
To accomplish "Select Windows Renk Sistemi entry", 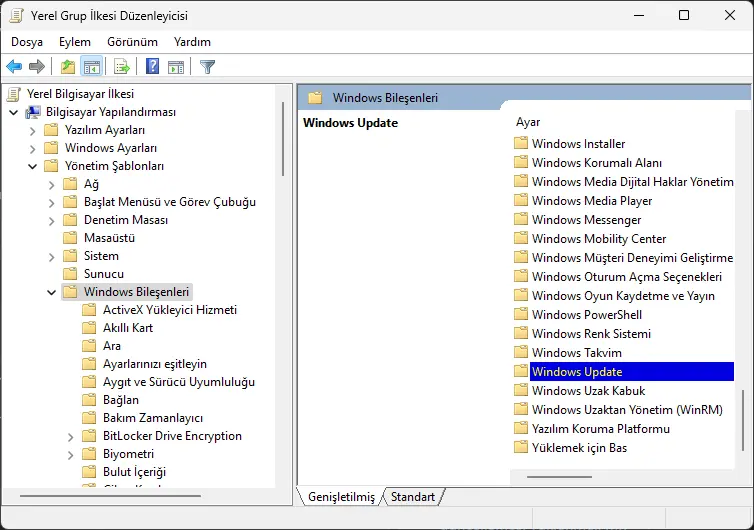I will pyautogui.click(x=591, y=333).
